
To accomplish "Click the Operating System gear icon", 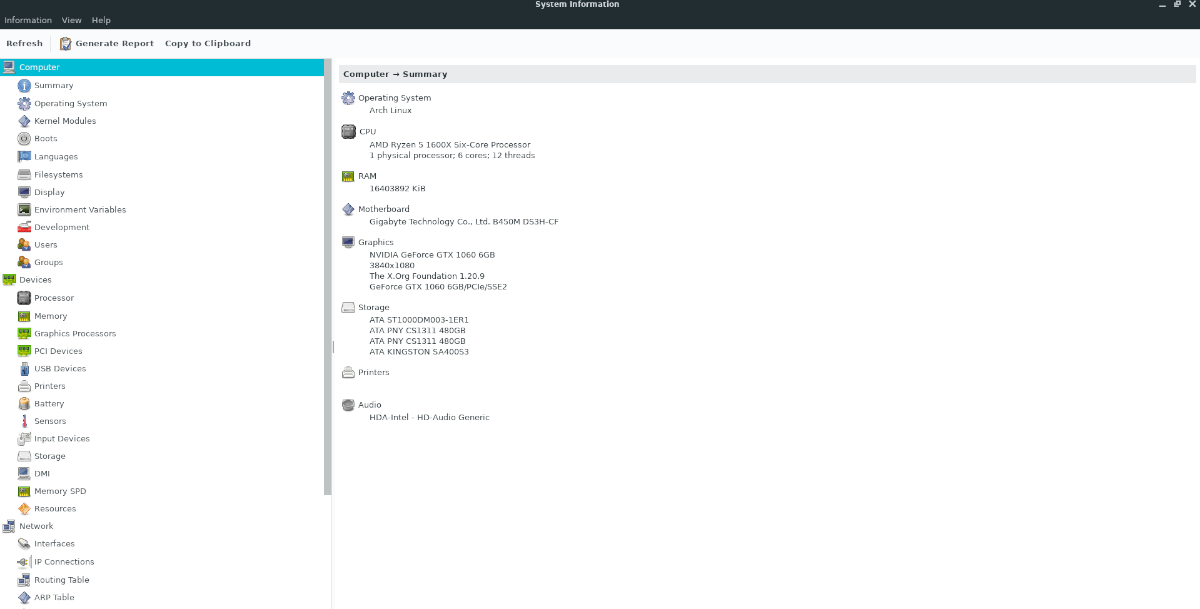I will pos(25,103).
